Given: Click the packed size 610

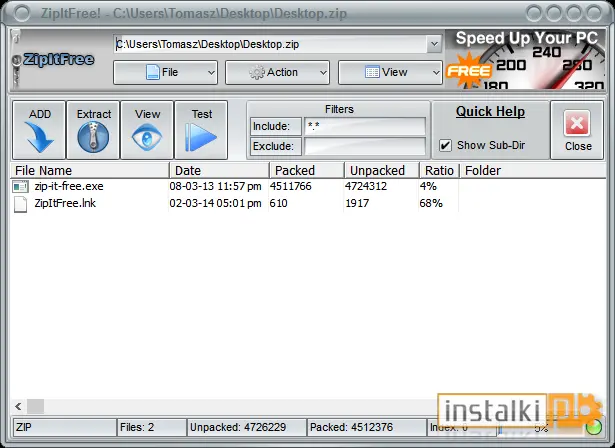Looking at the screenshot, I should (x=278, y=203).
